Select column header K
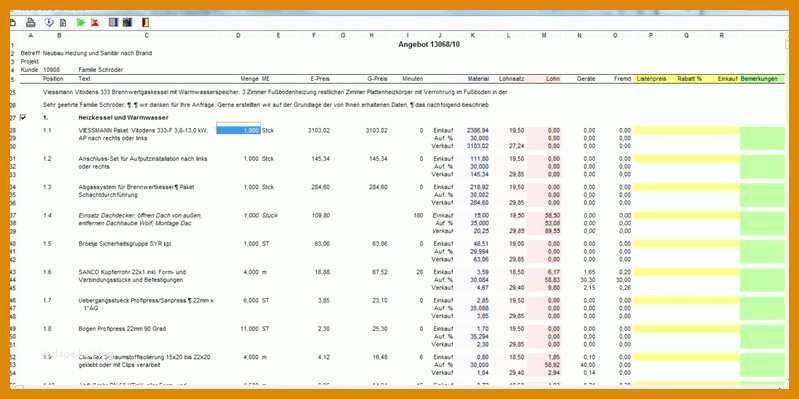The width and height of the screenshot is (799, 399). [473, 35]
